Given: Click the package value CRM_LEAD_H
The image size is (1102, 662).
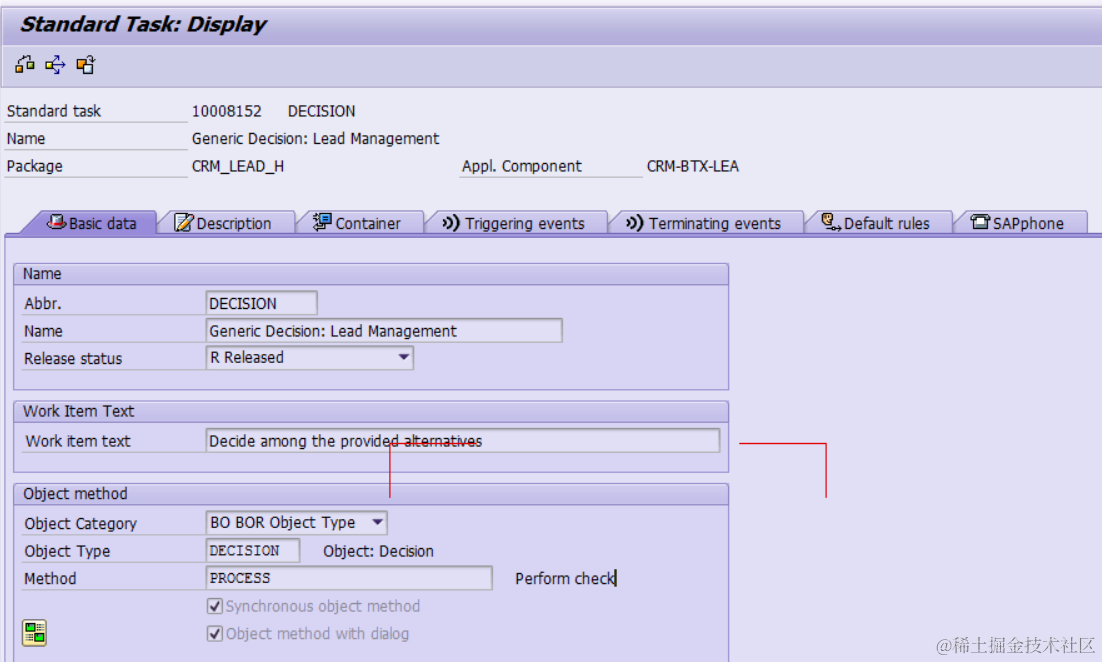Looking at the screenshot, I should [238, 166].
